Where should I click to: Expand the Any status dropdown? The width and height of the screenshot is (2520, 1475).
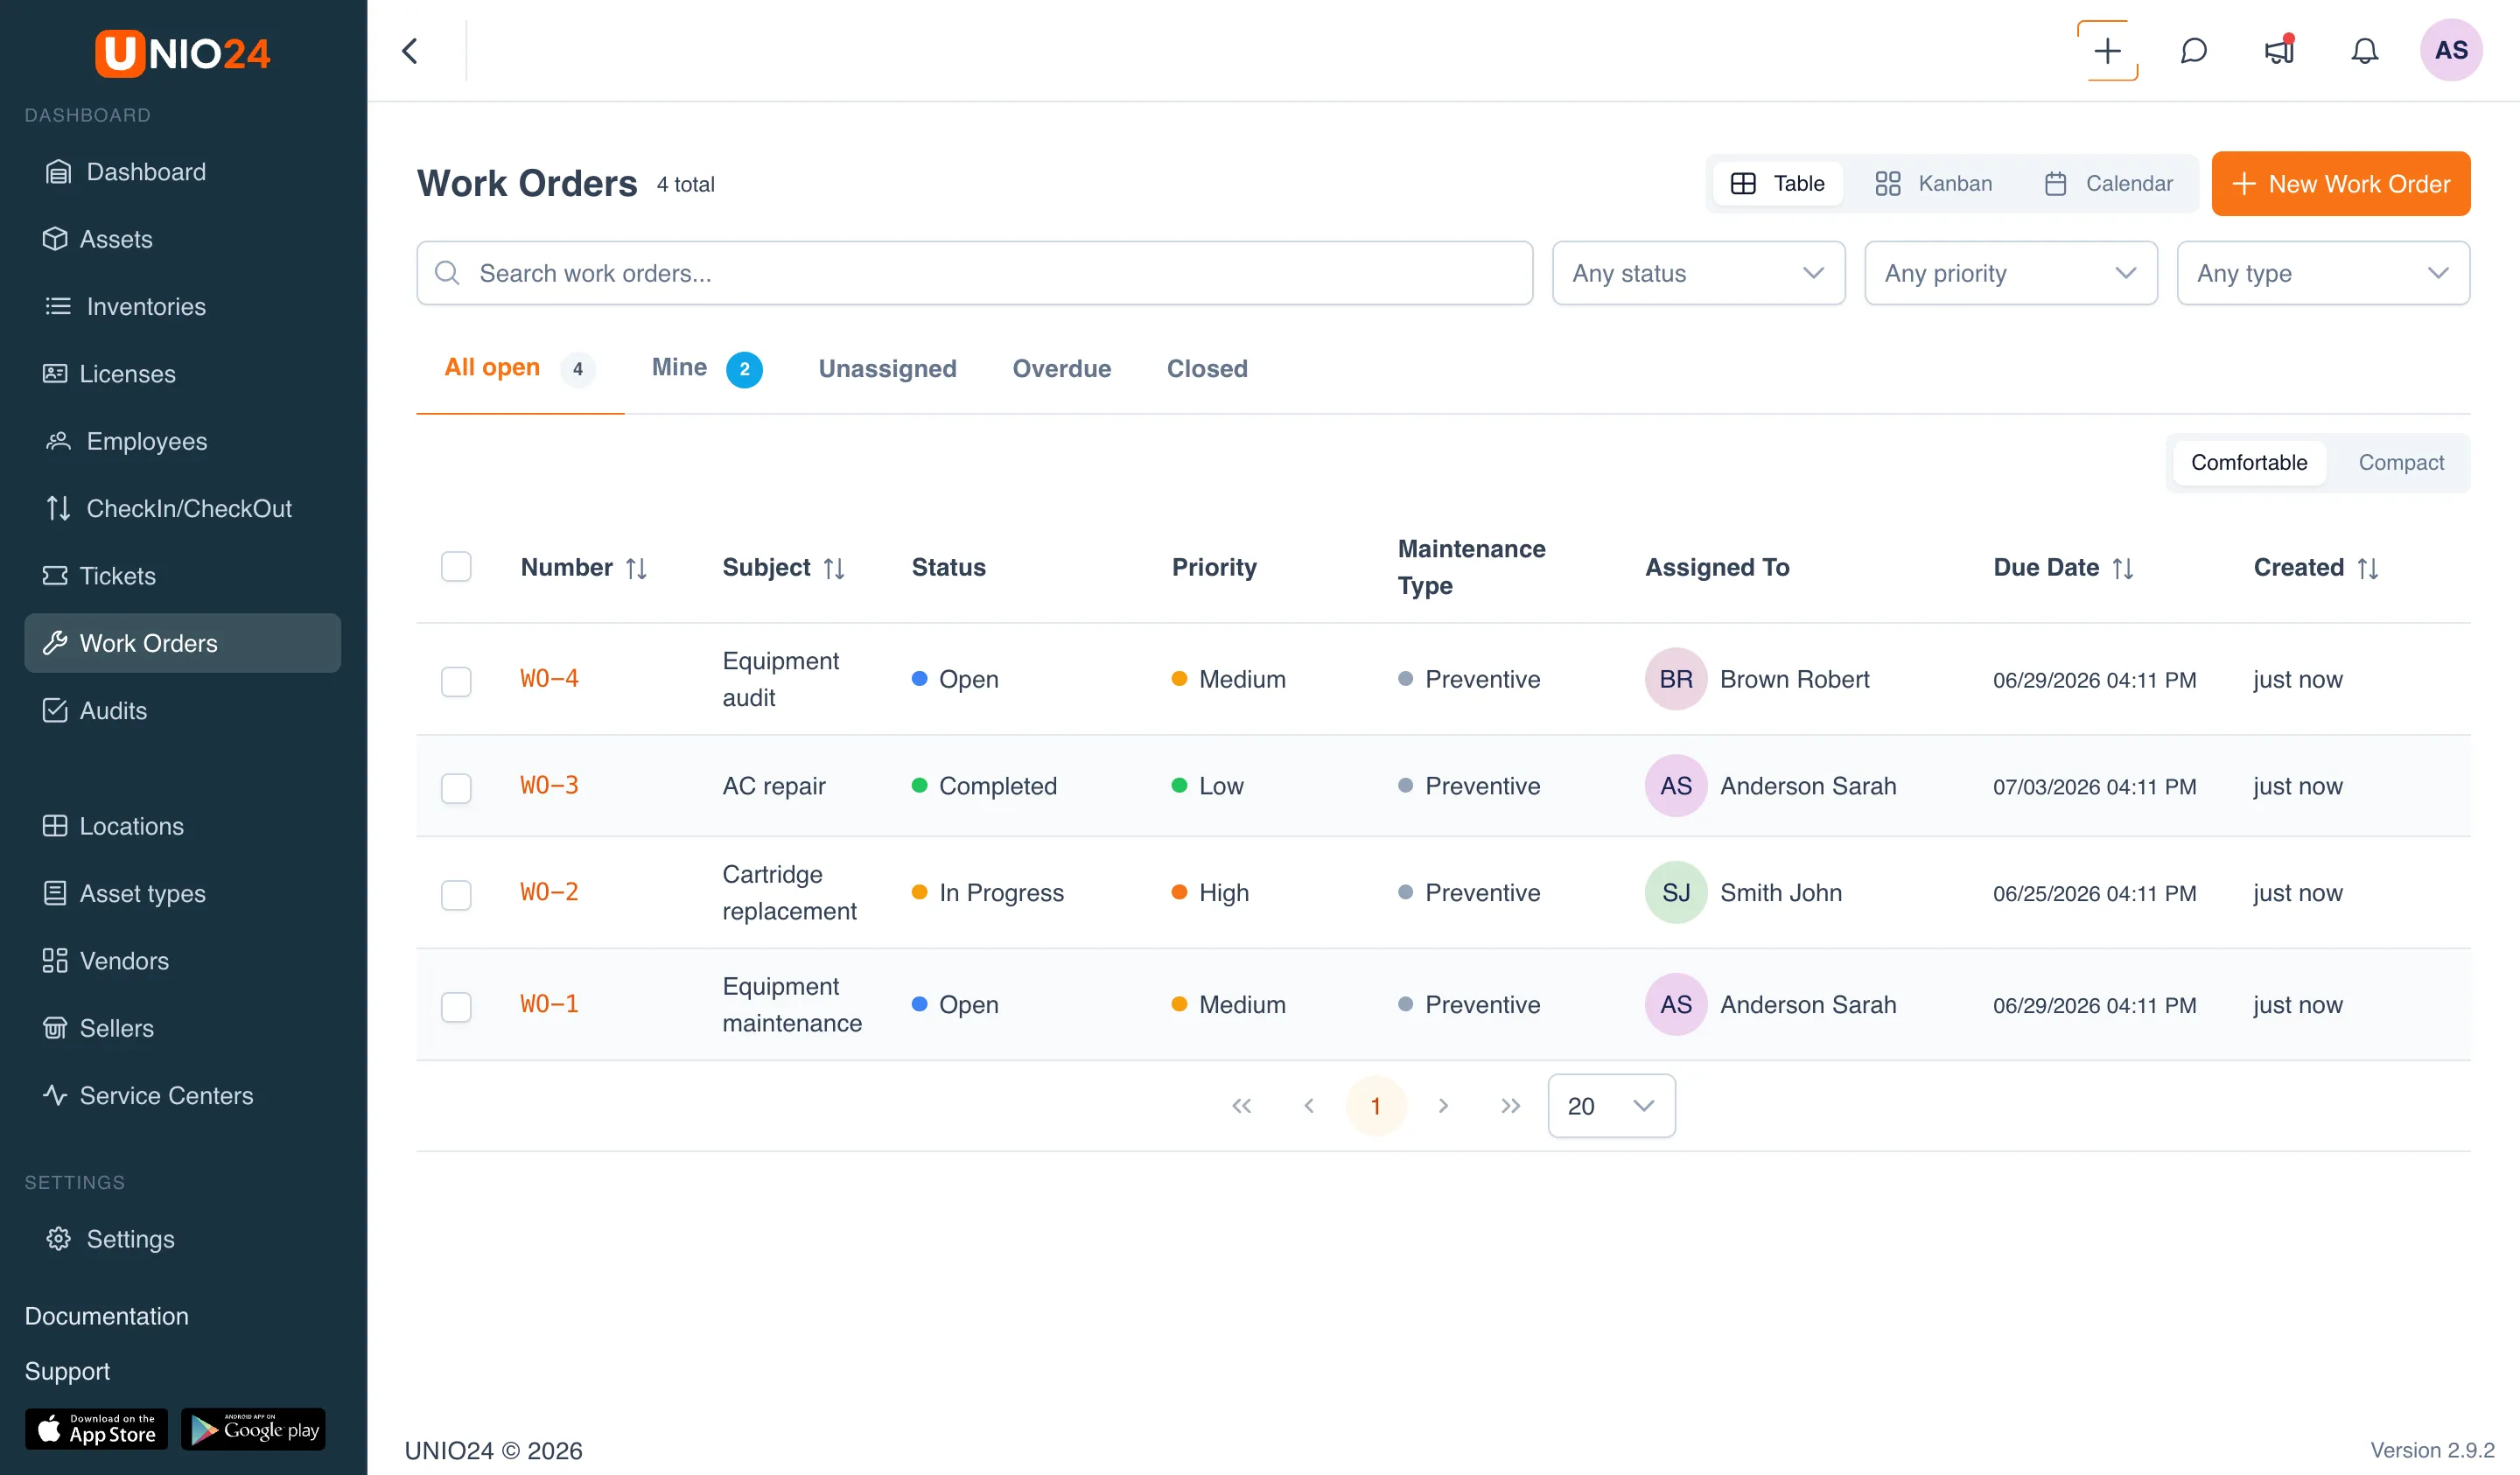[1698, 273]
